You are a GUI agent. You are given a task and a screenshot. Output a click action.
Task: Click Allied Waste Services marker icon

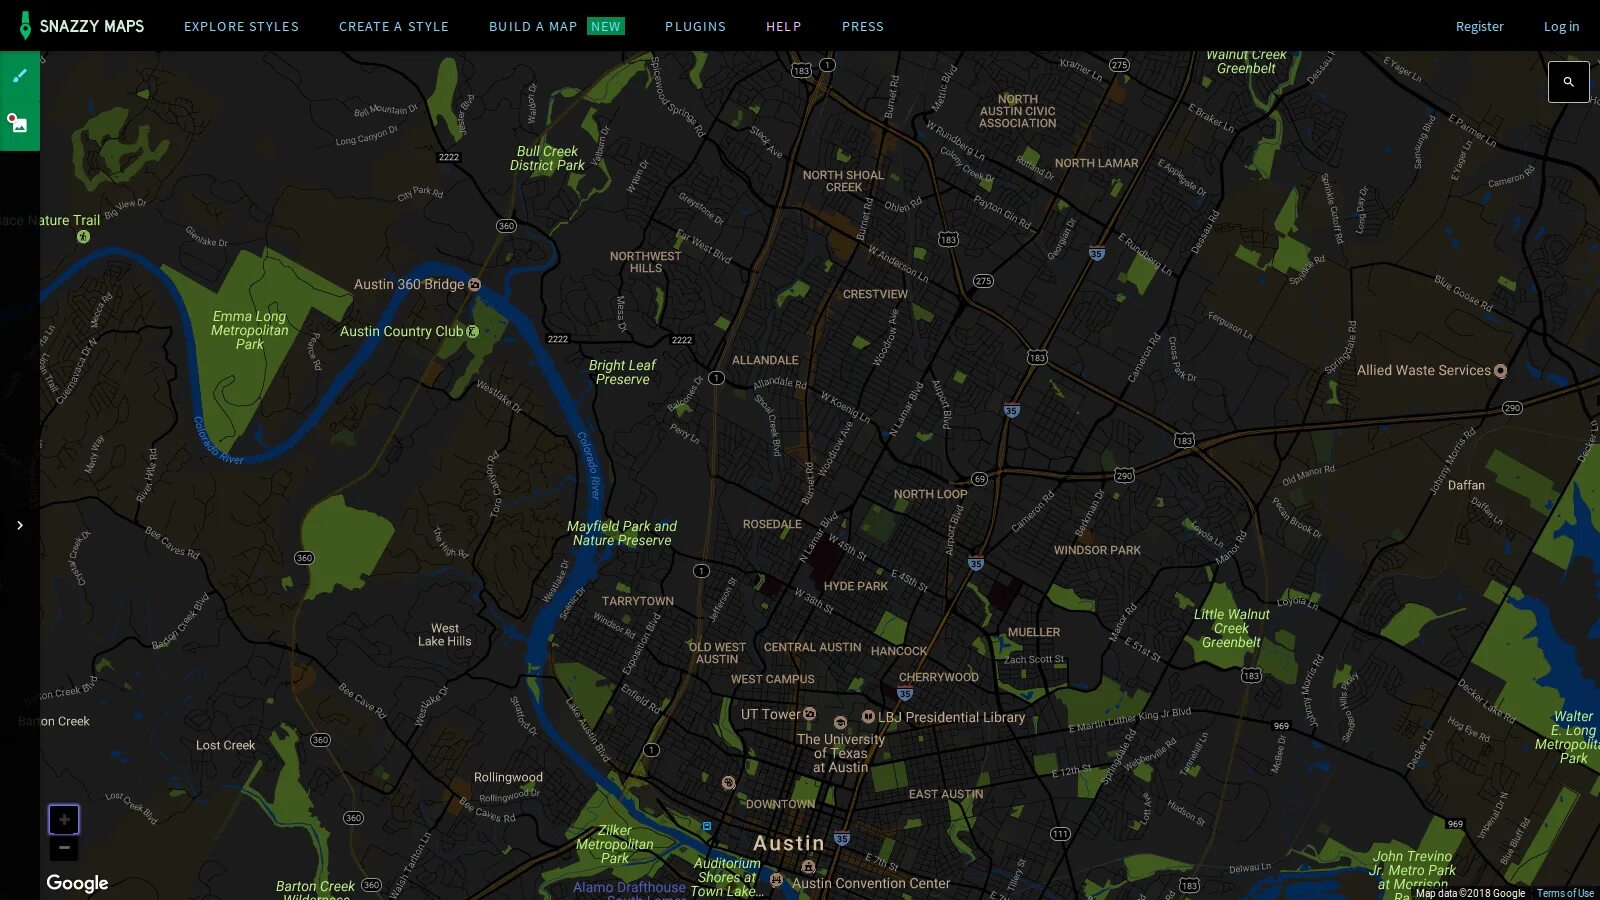click(1500, 371)
